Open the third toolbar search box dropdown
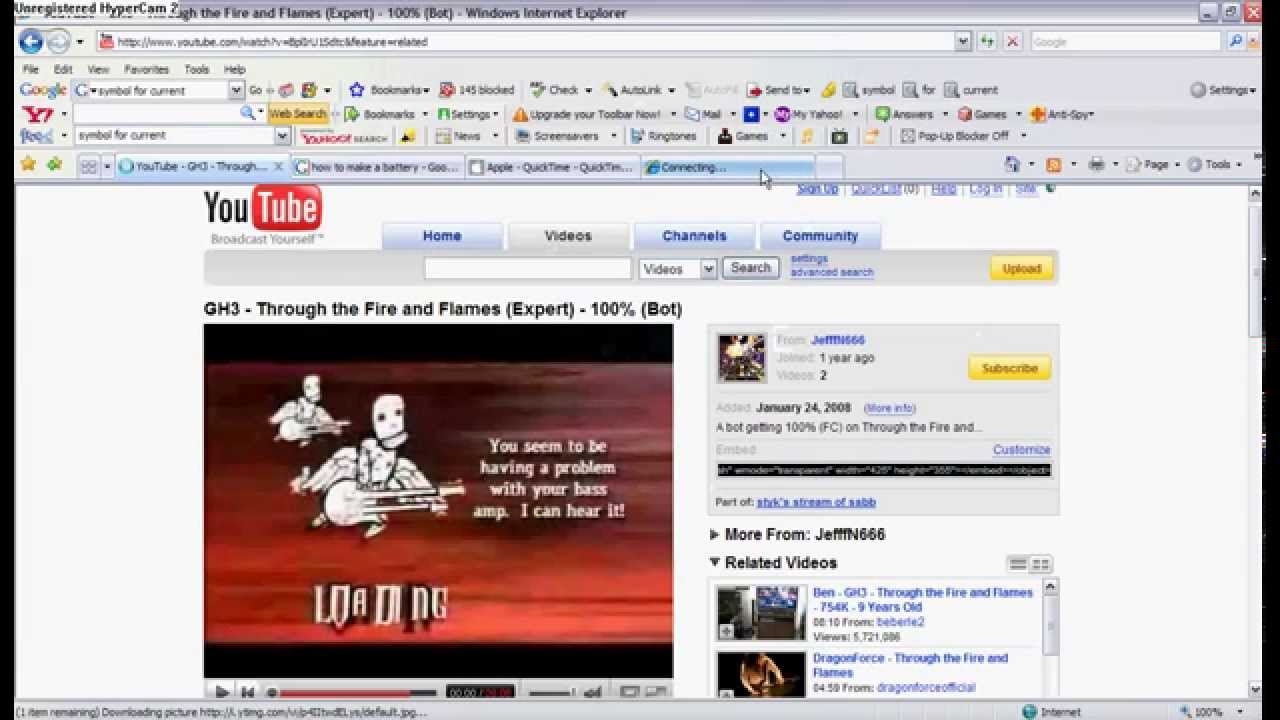 282,136
